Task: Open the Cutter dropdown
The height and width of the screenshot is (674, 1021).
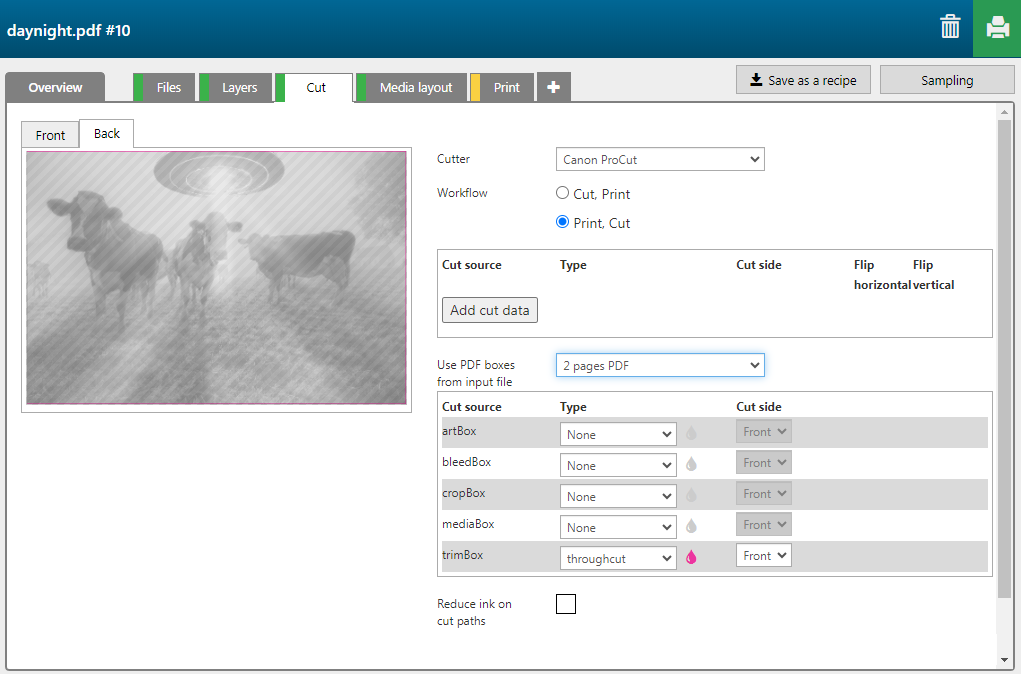Action: coord(660,160)
